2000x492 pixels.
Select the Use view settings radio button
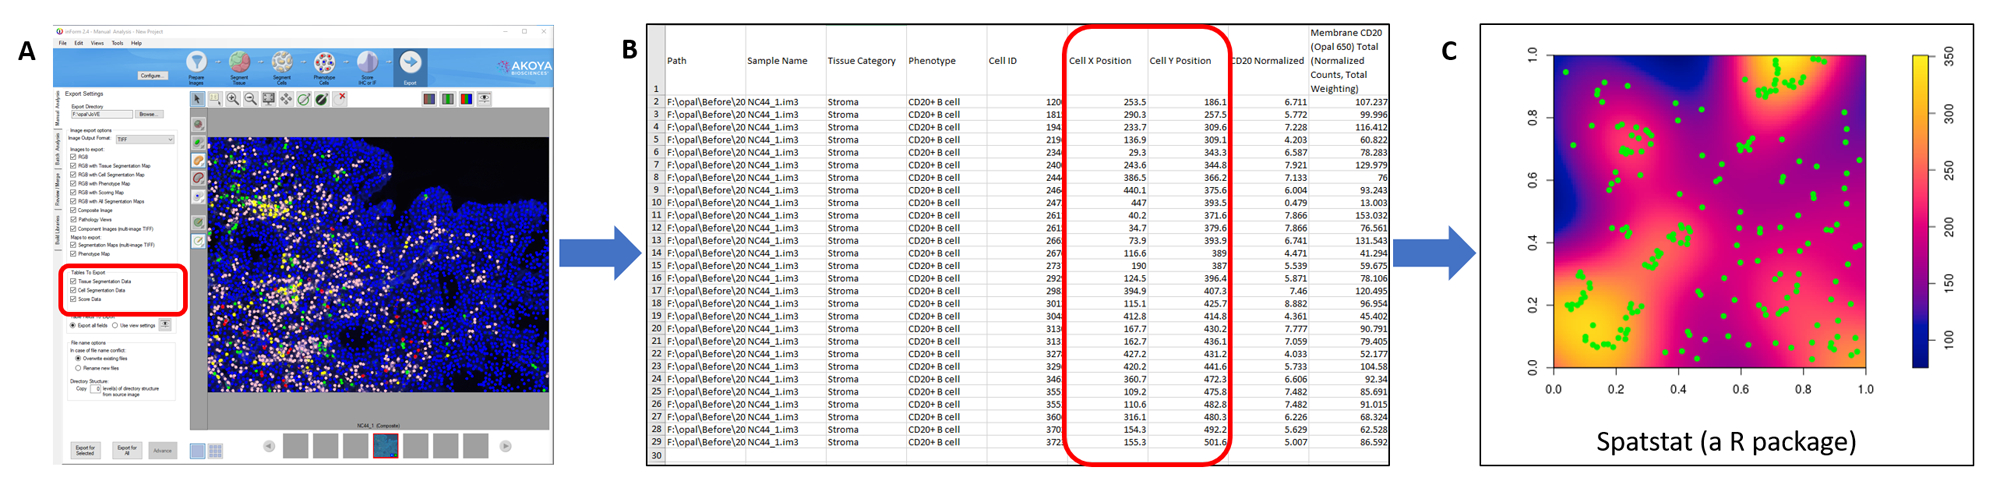click(115, 325)
